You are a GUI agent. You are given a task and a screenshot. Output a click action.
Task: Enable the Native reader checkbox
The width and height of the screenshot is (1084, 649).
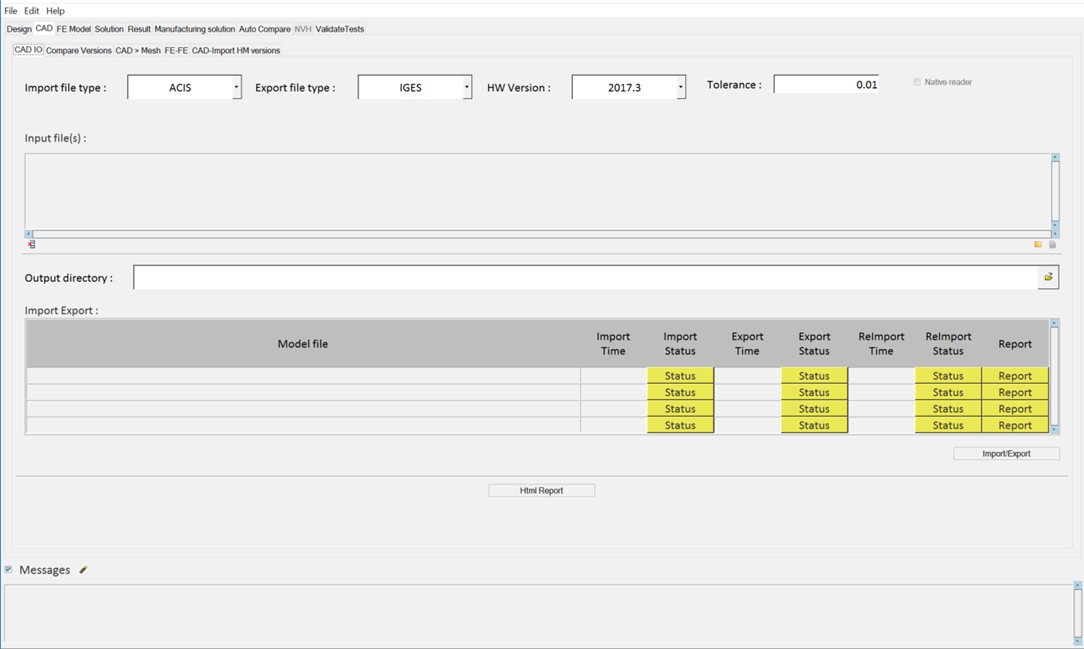click(x=917, y=82)
